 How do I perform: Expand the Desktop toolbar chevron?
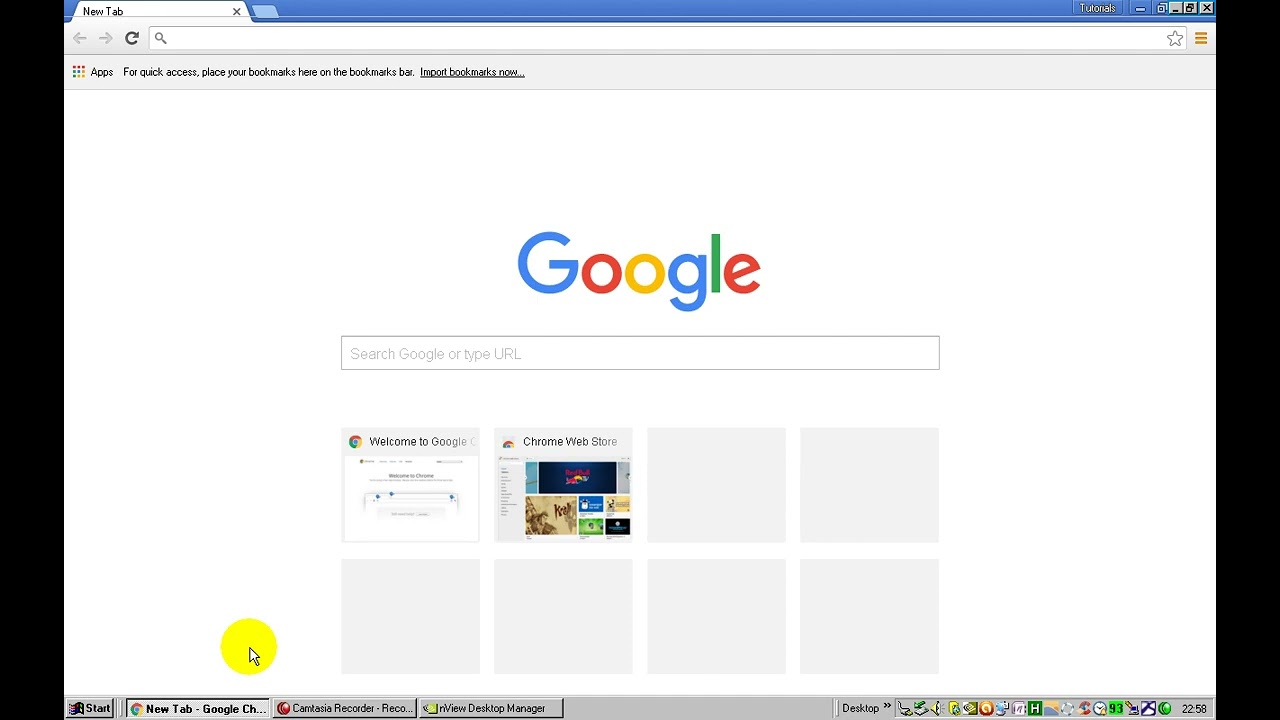[x=887, y=707]
